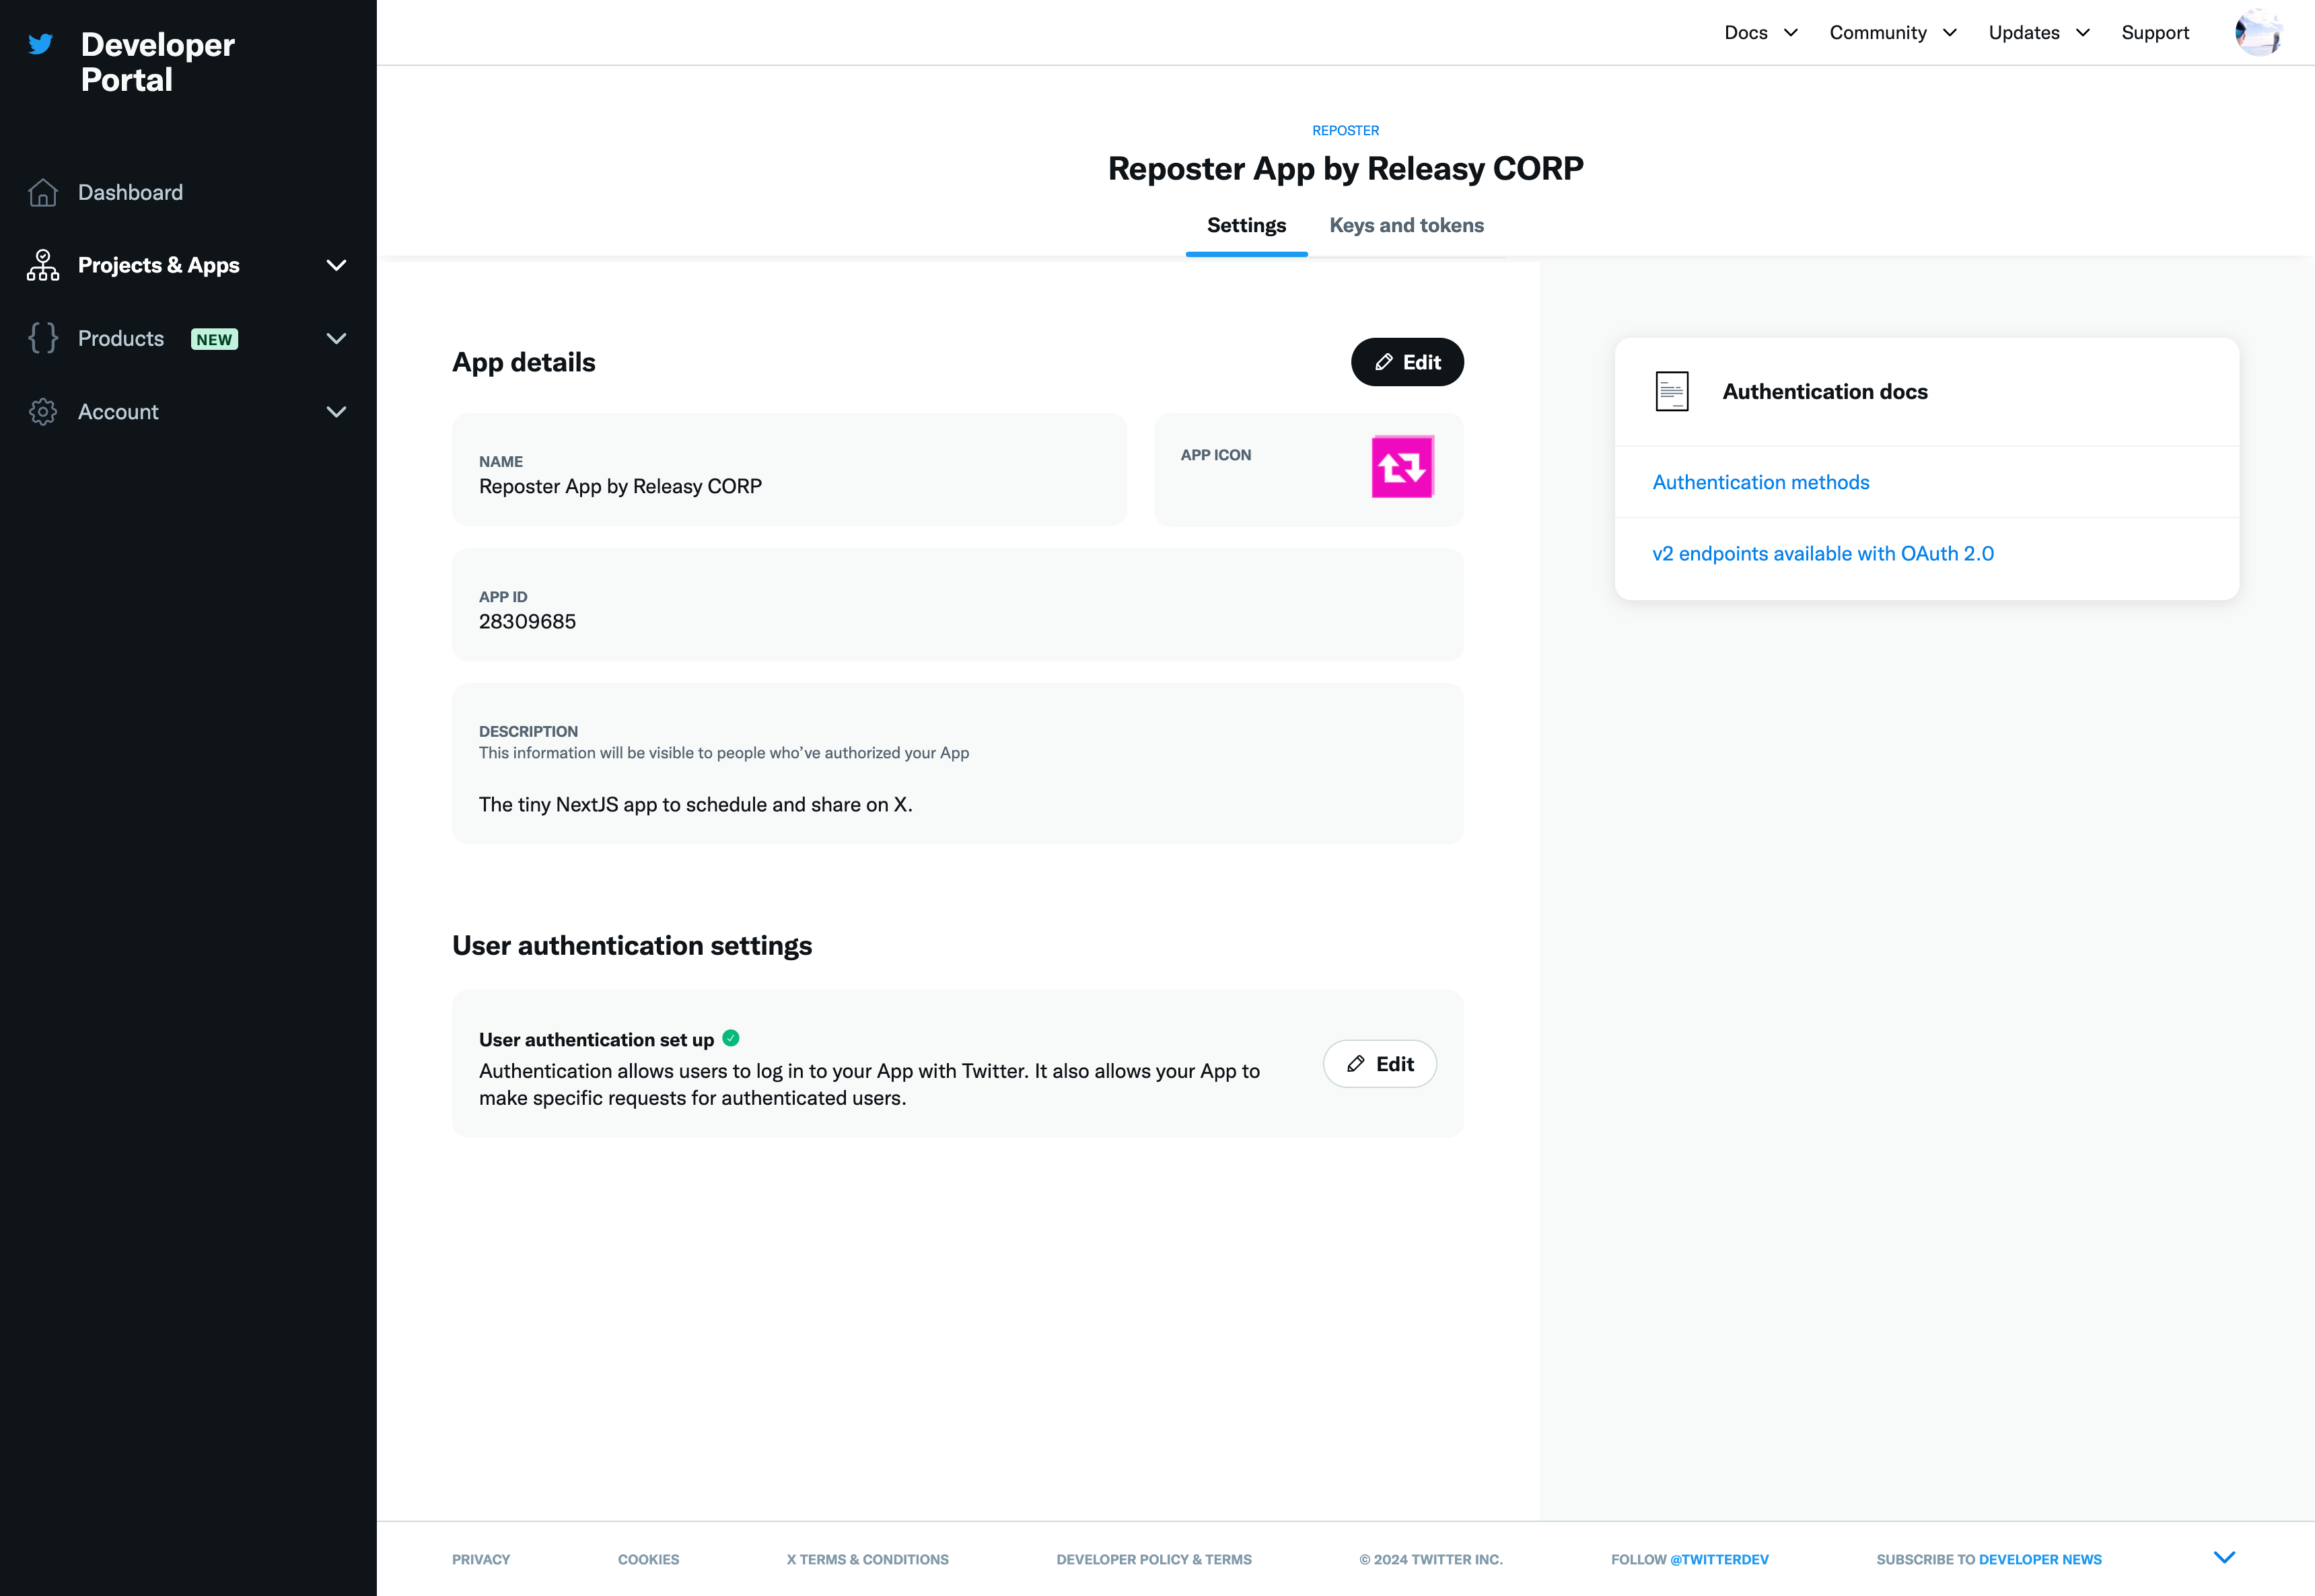Expand the Projects & Apps chevron

click(x=337, y=265)
